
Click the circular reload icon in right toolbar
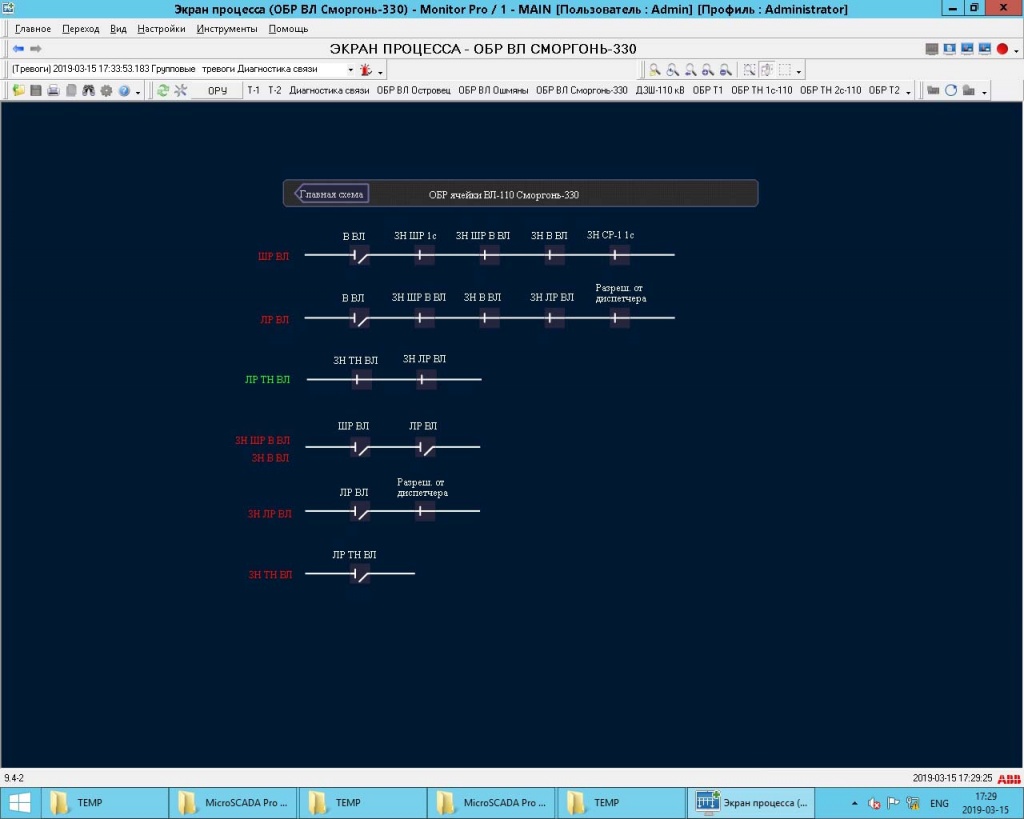pos(951,91)
